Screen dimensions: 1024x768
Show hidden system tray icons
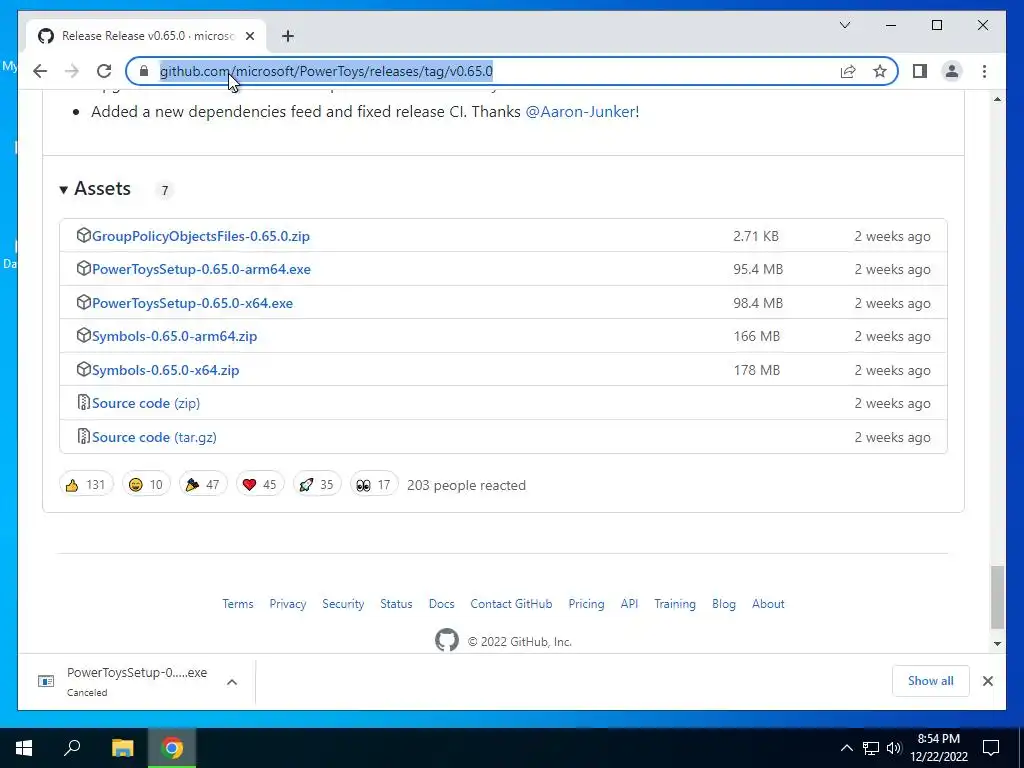[x=846, y=748]
